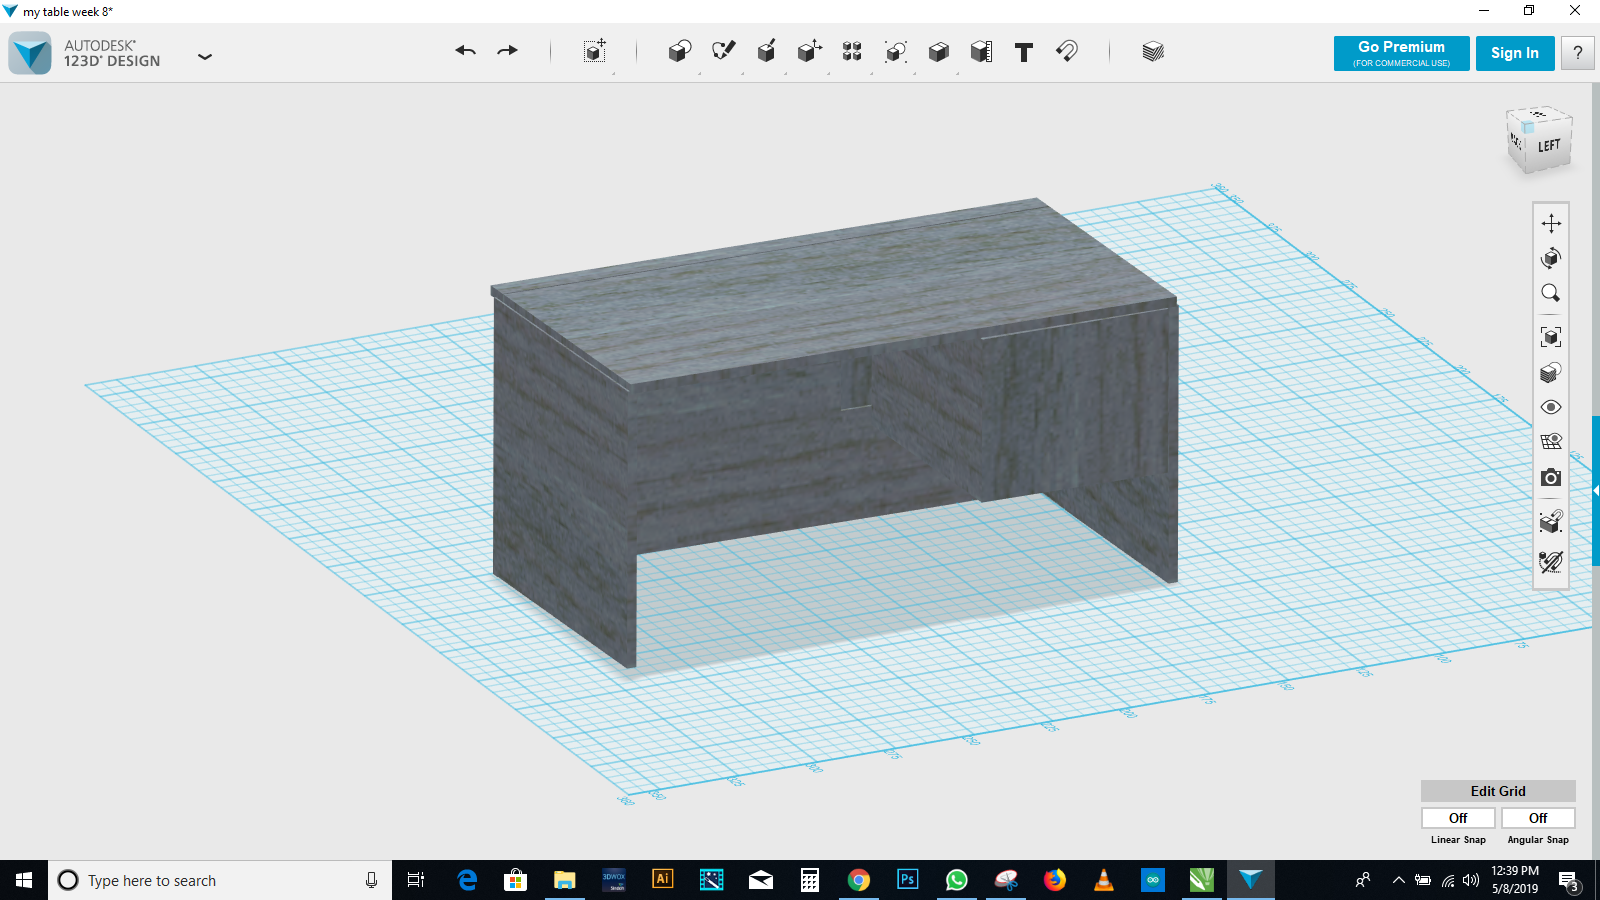The height and width of the screenshot is (900, 1600).
Task: Select the Measure tool icon
Action: click(981, 52)
